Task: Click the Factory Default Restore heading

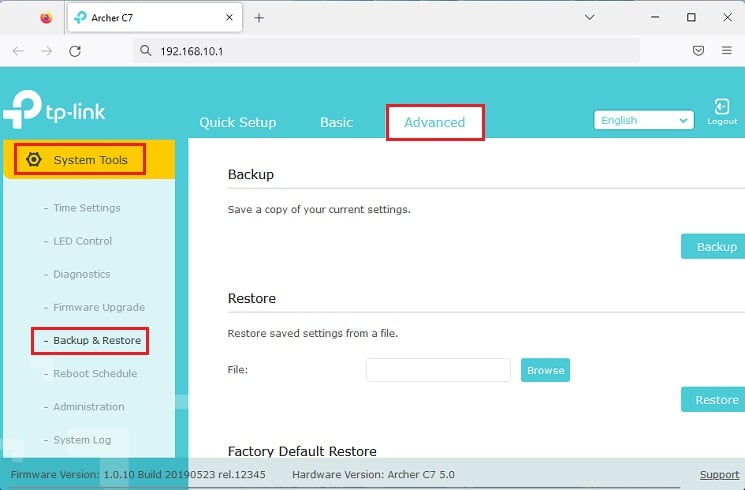Action: [302, 451]
